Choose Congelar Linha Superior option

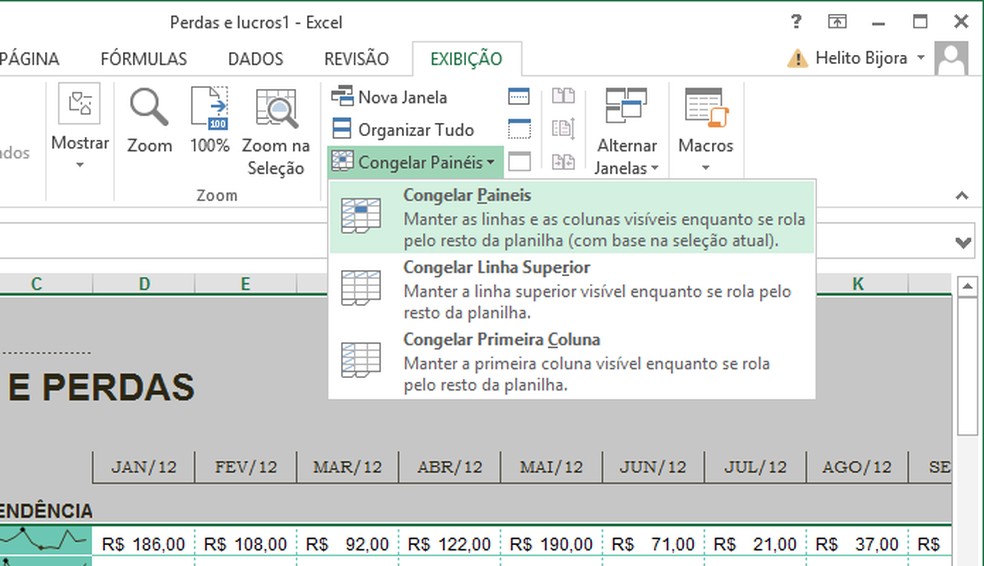[x=572, y=289]
